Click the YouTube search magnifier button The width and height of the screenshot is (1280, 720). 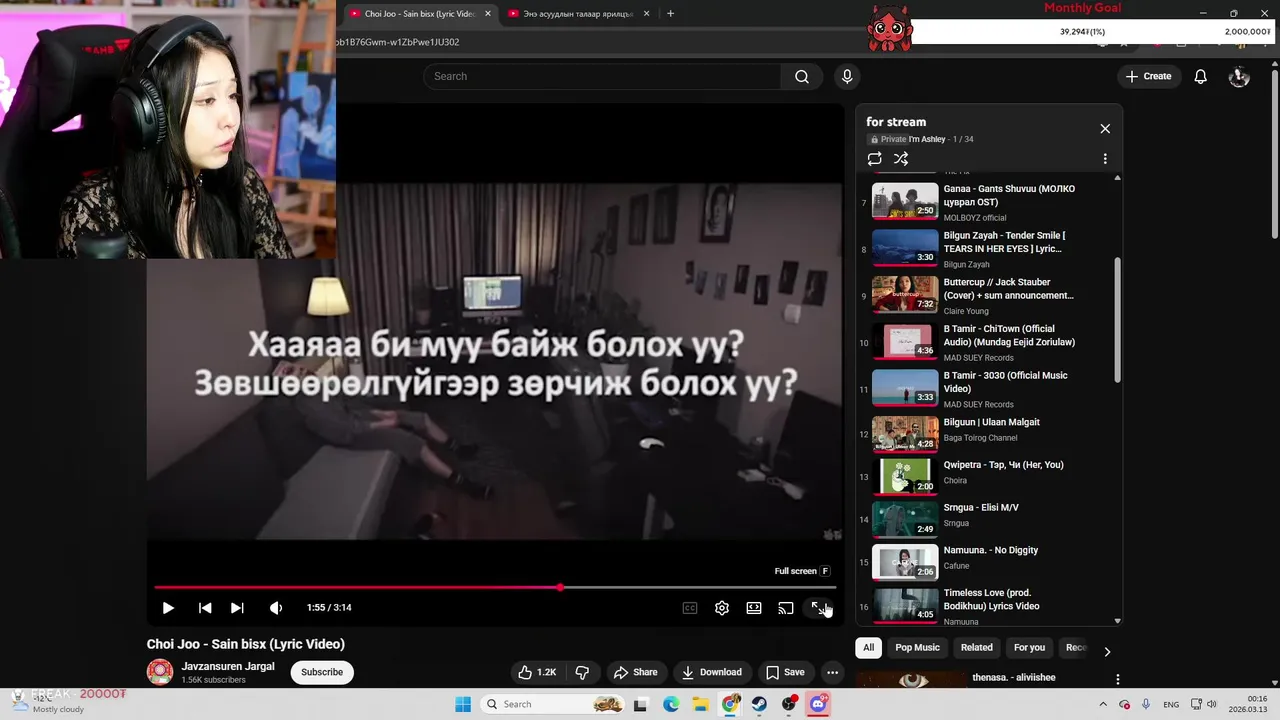coord(802,77)
